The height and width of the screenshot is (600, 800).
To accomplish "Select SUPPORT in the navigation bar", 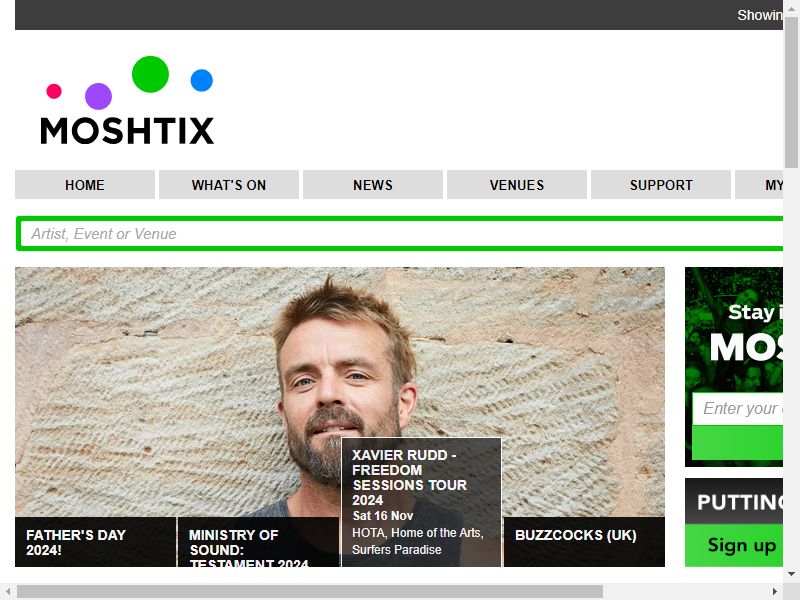I will click(x=661, y=185).
